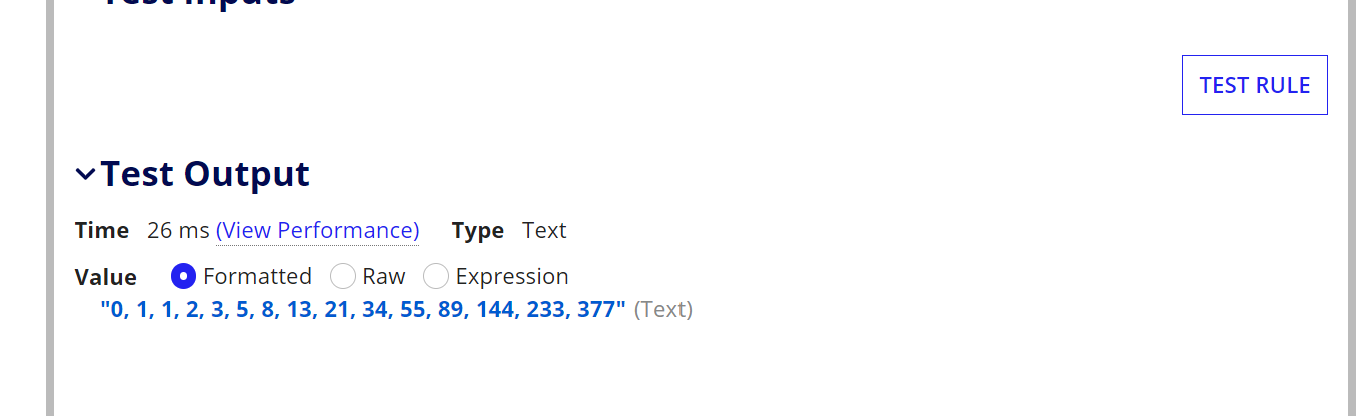The image size is (1356, 416).
Task: Click the Test Output heading text
Action: click(205, 174)
